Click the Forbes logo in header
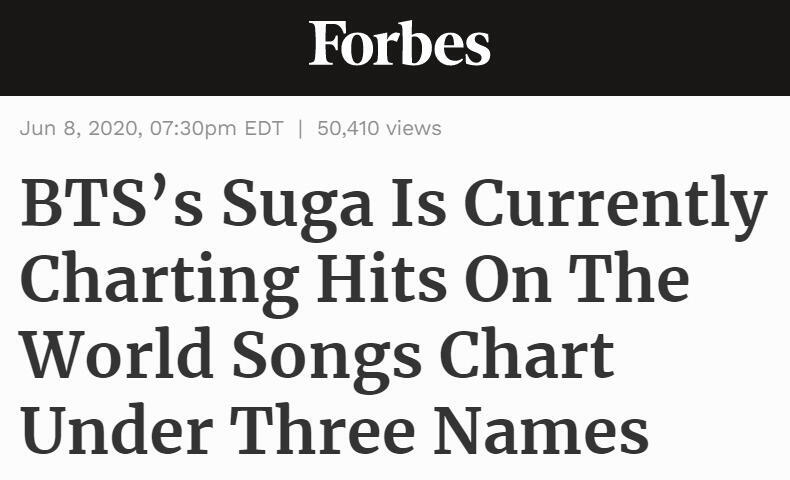790x480 pixels. click(399, 45)
